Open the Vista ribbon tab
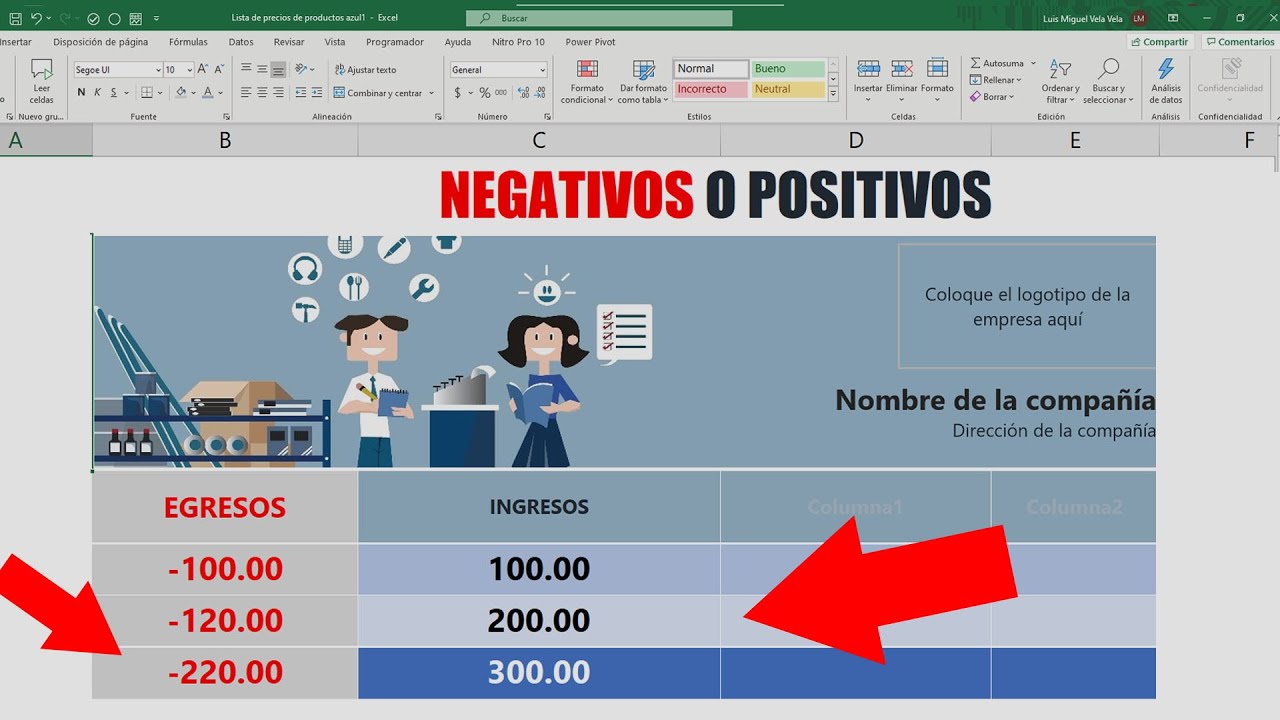This screenshot has width=1280, height=720. coord(335,42)
